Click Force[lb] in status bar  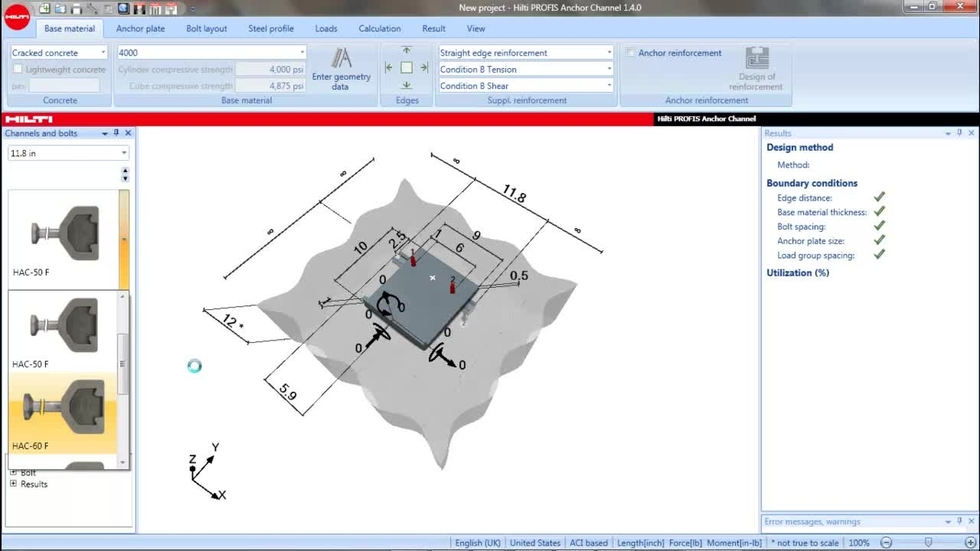(x=685, y=543)
